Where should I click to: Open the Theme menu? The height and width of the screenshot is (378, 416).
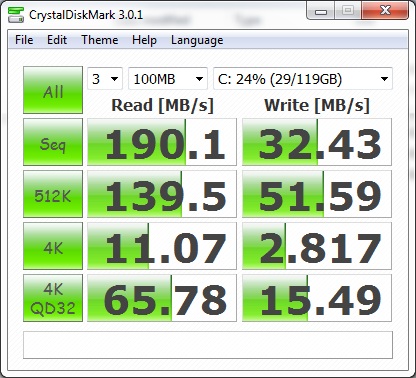click(x=100, y=40)
